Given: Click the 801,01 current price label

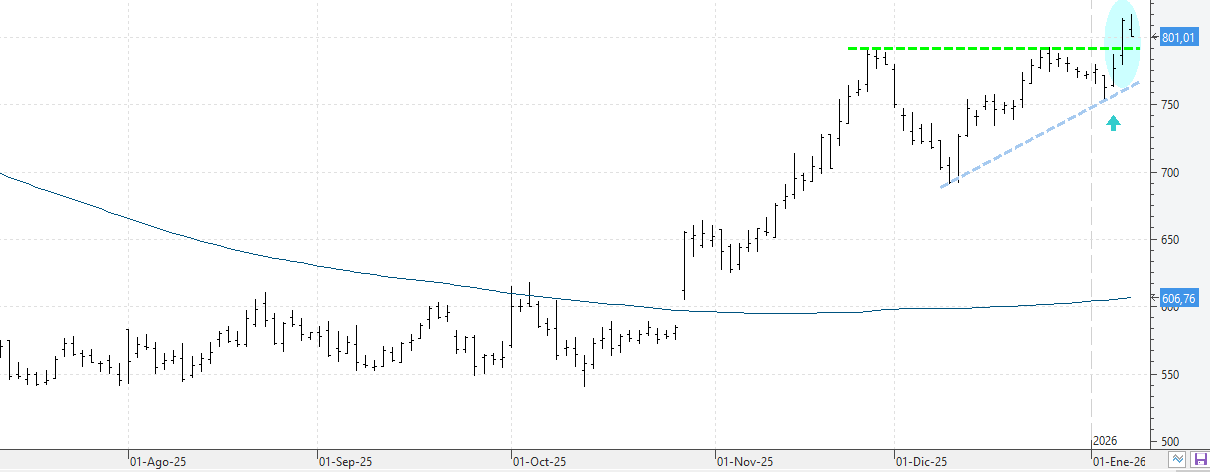Looking at the screenshot, I should [x=1178, y=38].
